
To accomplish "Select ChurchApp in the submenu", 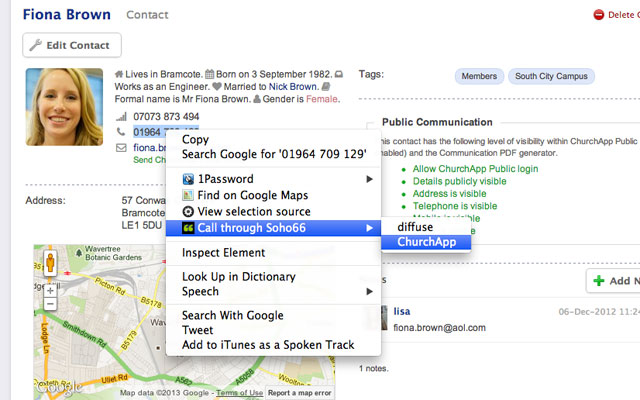I will 426,242.
